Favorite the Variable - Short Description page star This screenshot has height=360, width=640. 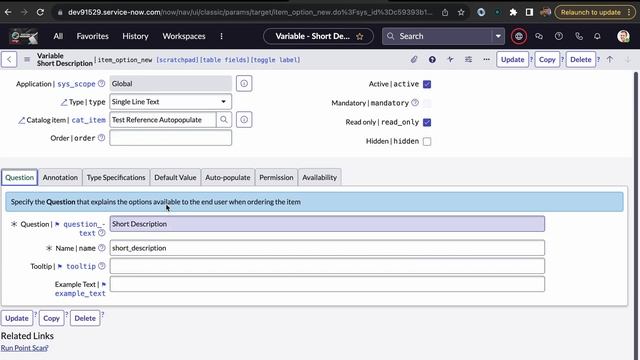360,36
